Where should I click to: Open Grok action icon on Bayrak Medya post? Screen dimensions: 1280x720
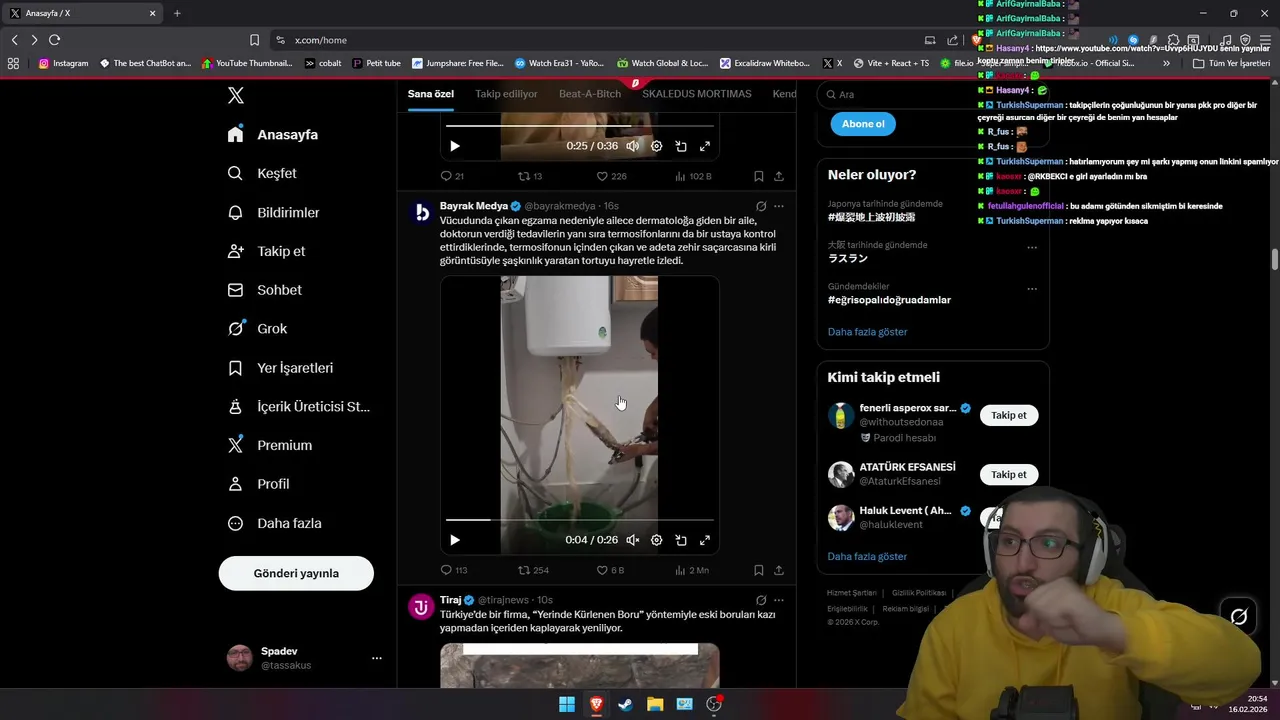click(x=761, y=206)
